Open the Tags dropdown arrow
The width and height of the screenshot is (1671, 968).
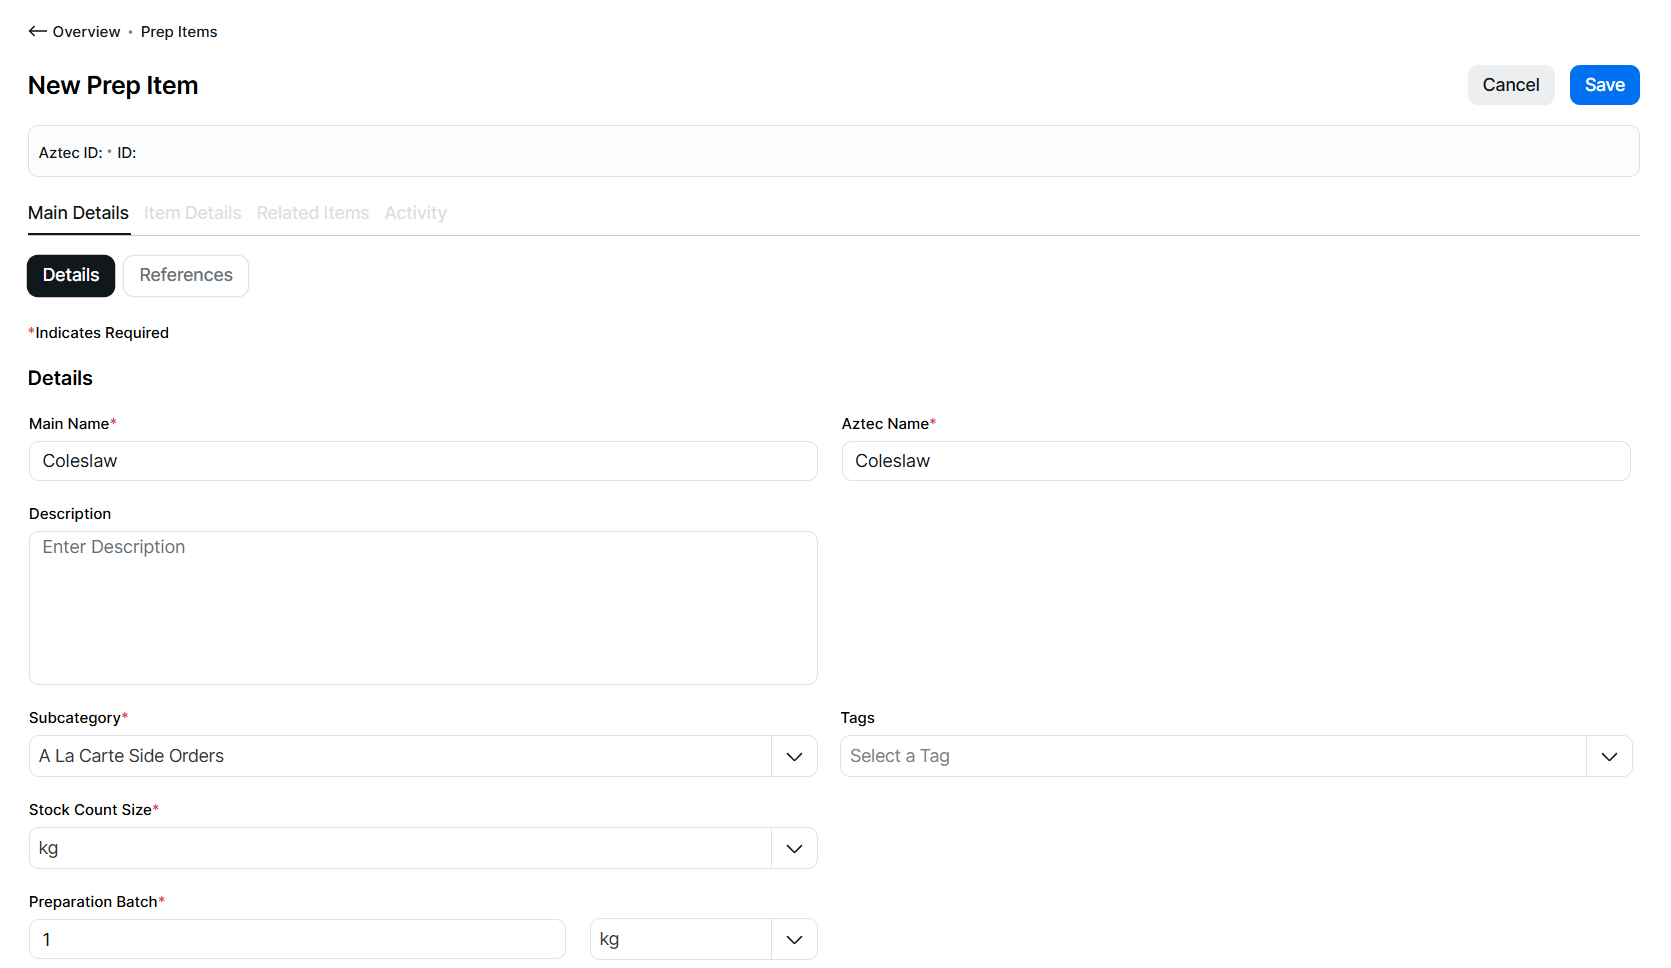1608,757
